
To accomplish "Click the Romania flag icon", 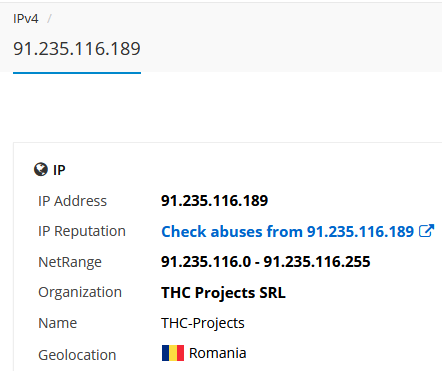I will click(x=173, y=353).
